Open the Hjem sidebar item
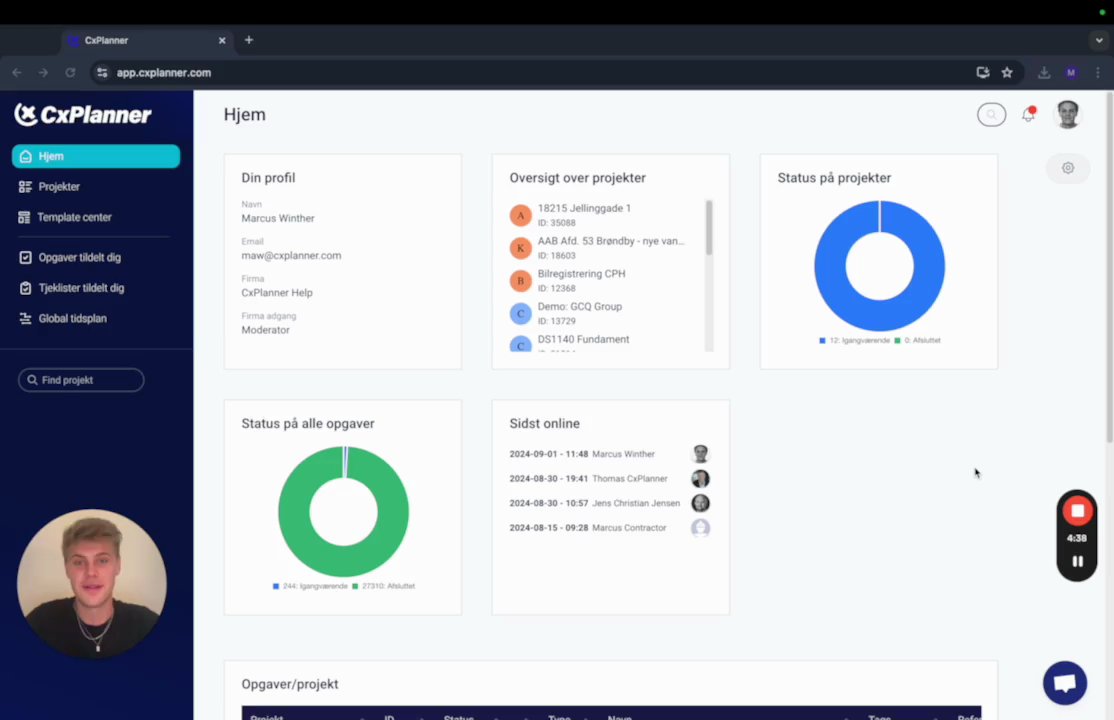The height and width of the screenshot is (720, 1114). (96, 156)
